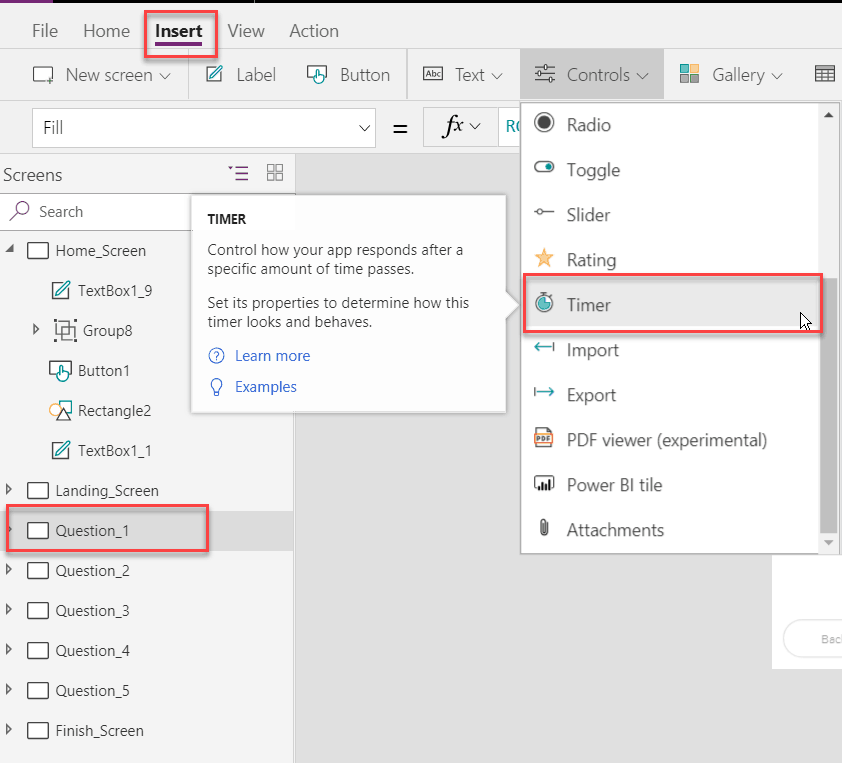Switch screens panel to tree list view
Viewport: 842px width, 763px height.
pyautogui.click(x=238, y=173)
